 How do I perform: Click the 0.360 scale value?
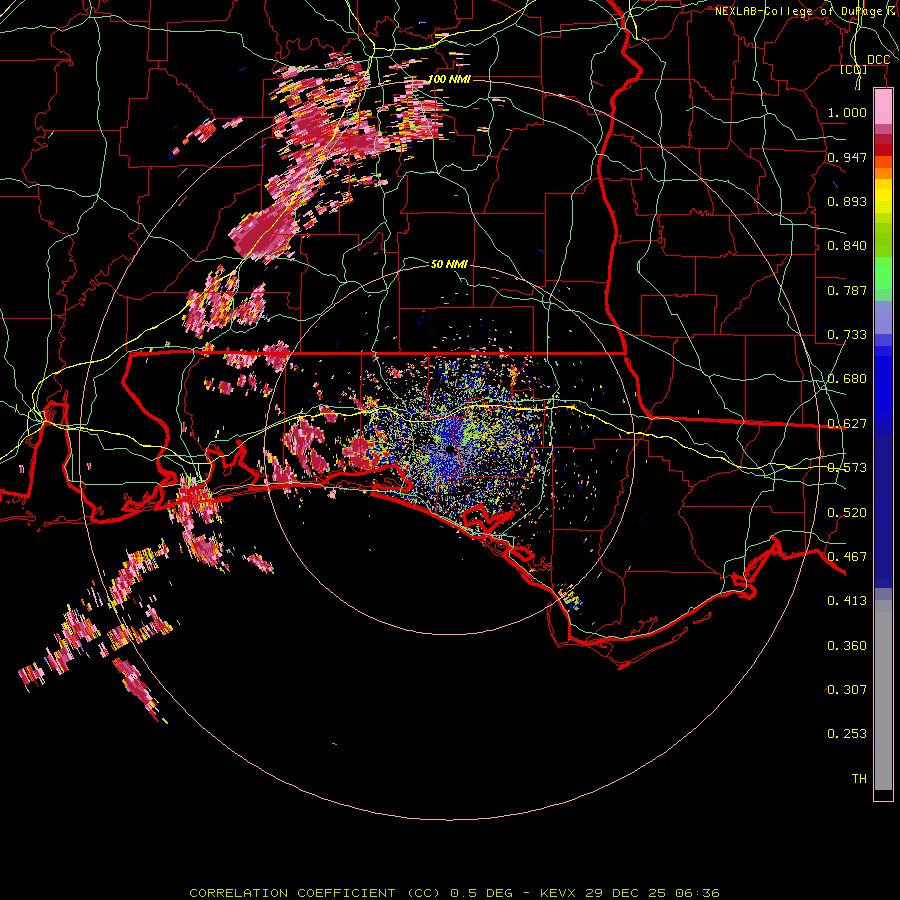click(847, 646)
